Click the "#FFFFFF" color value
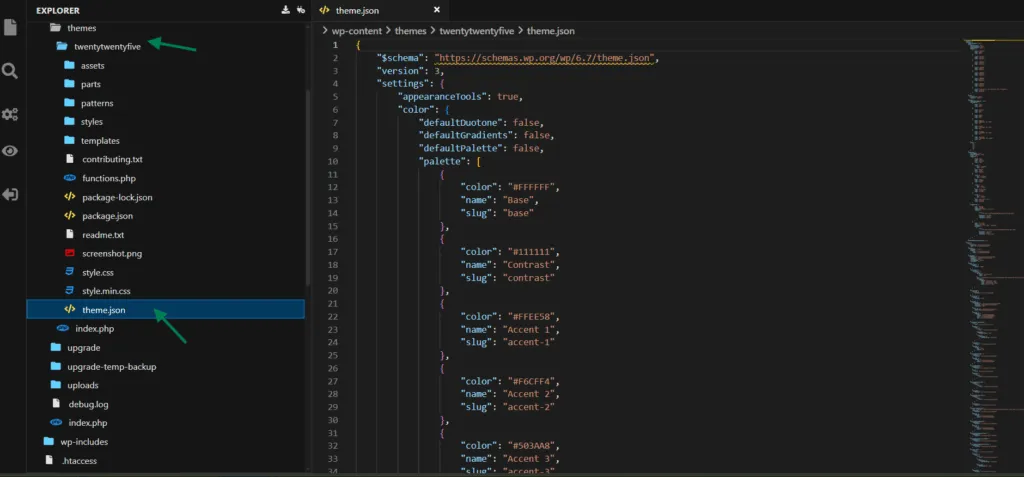1024x477 pixels. click(532, 187)
